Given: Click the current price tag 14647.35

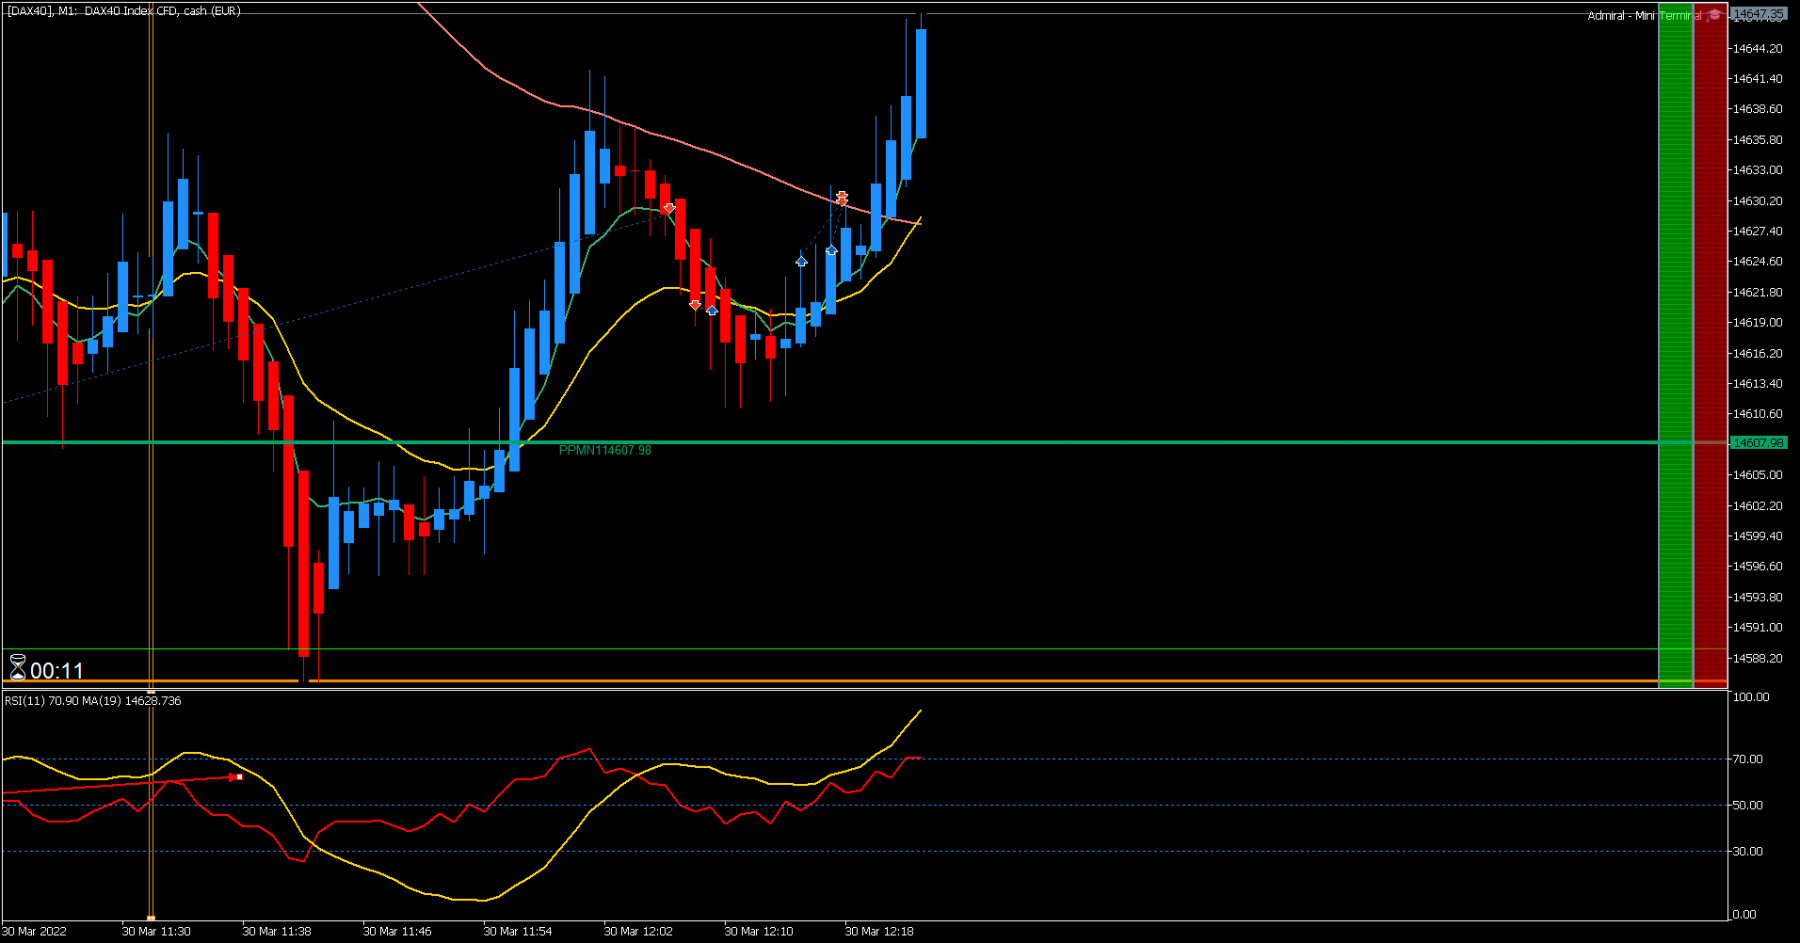Looking at the screenshot, I should tap(1758, 14).
